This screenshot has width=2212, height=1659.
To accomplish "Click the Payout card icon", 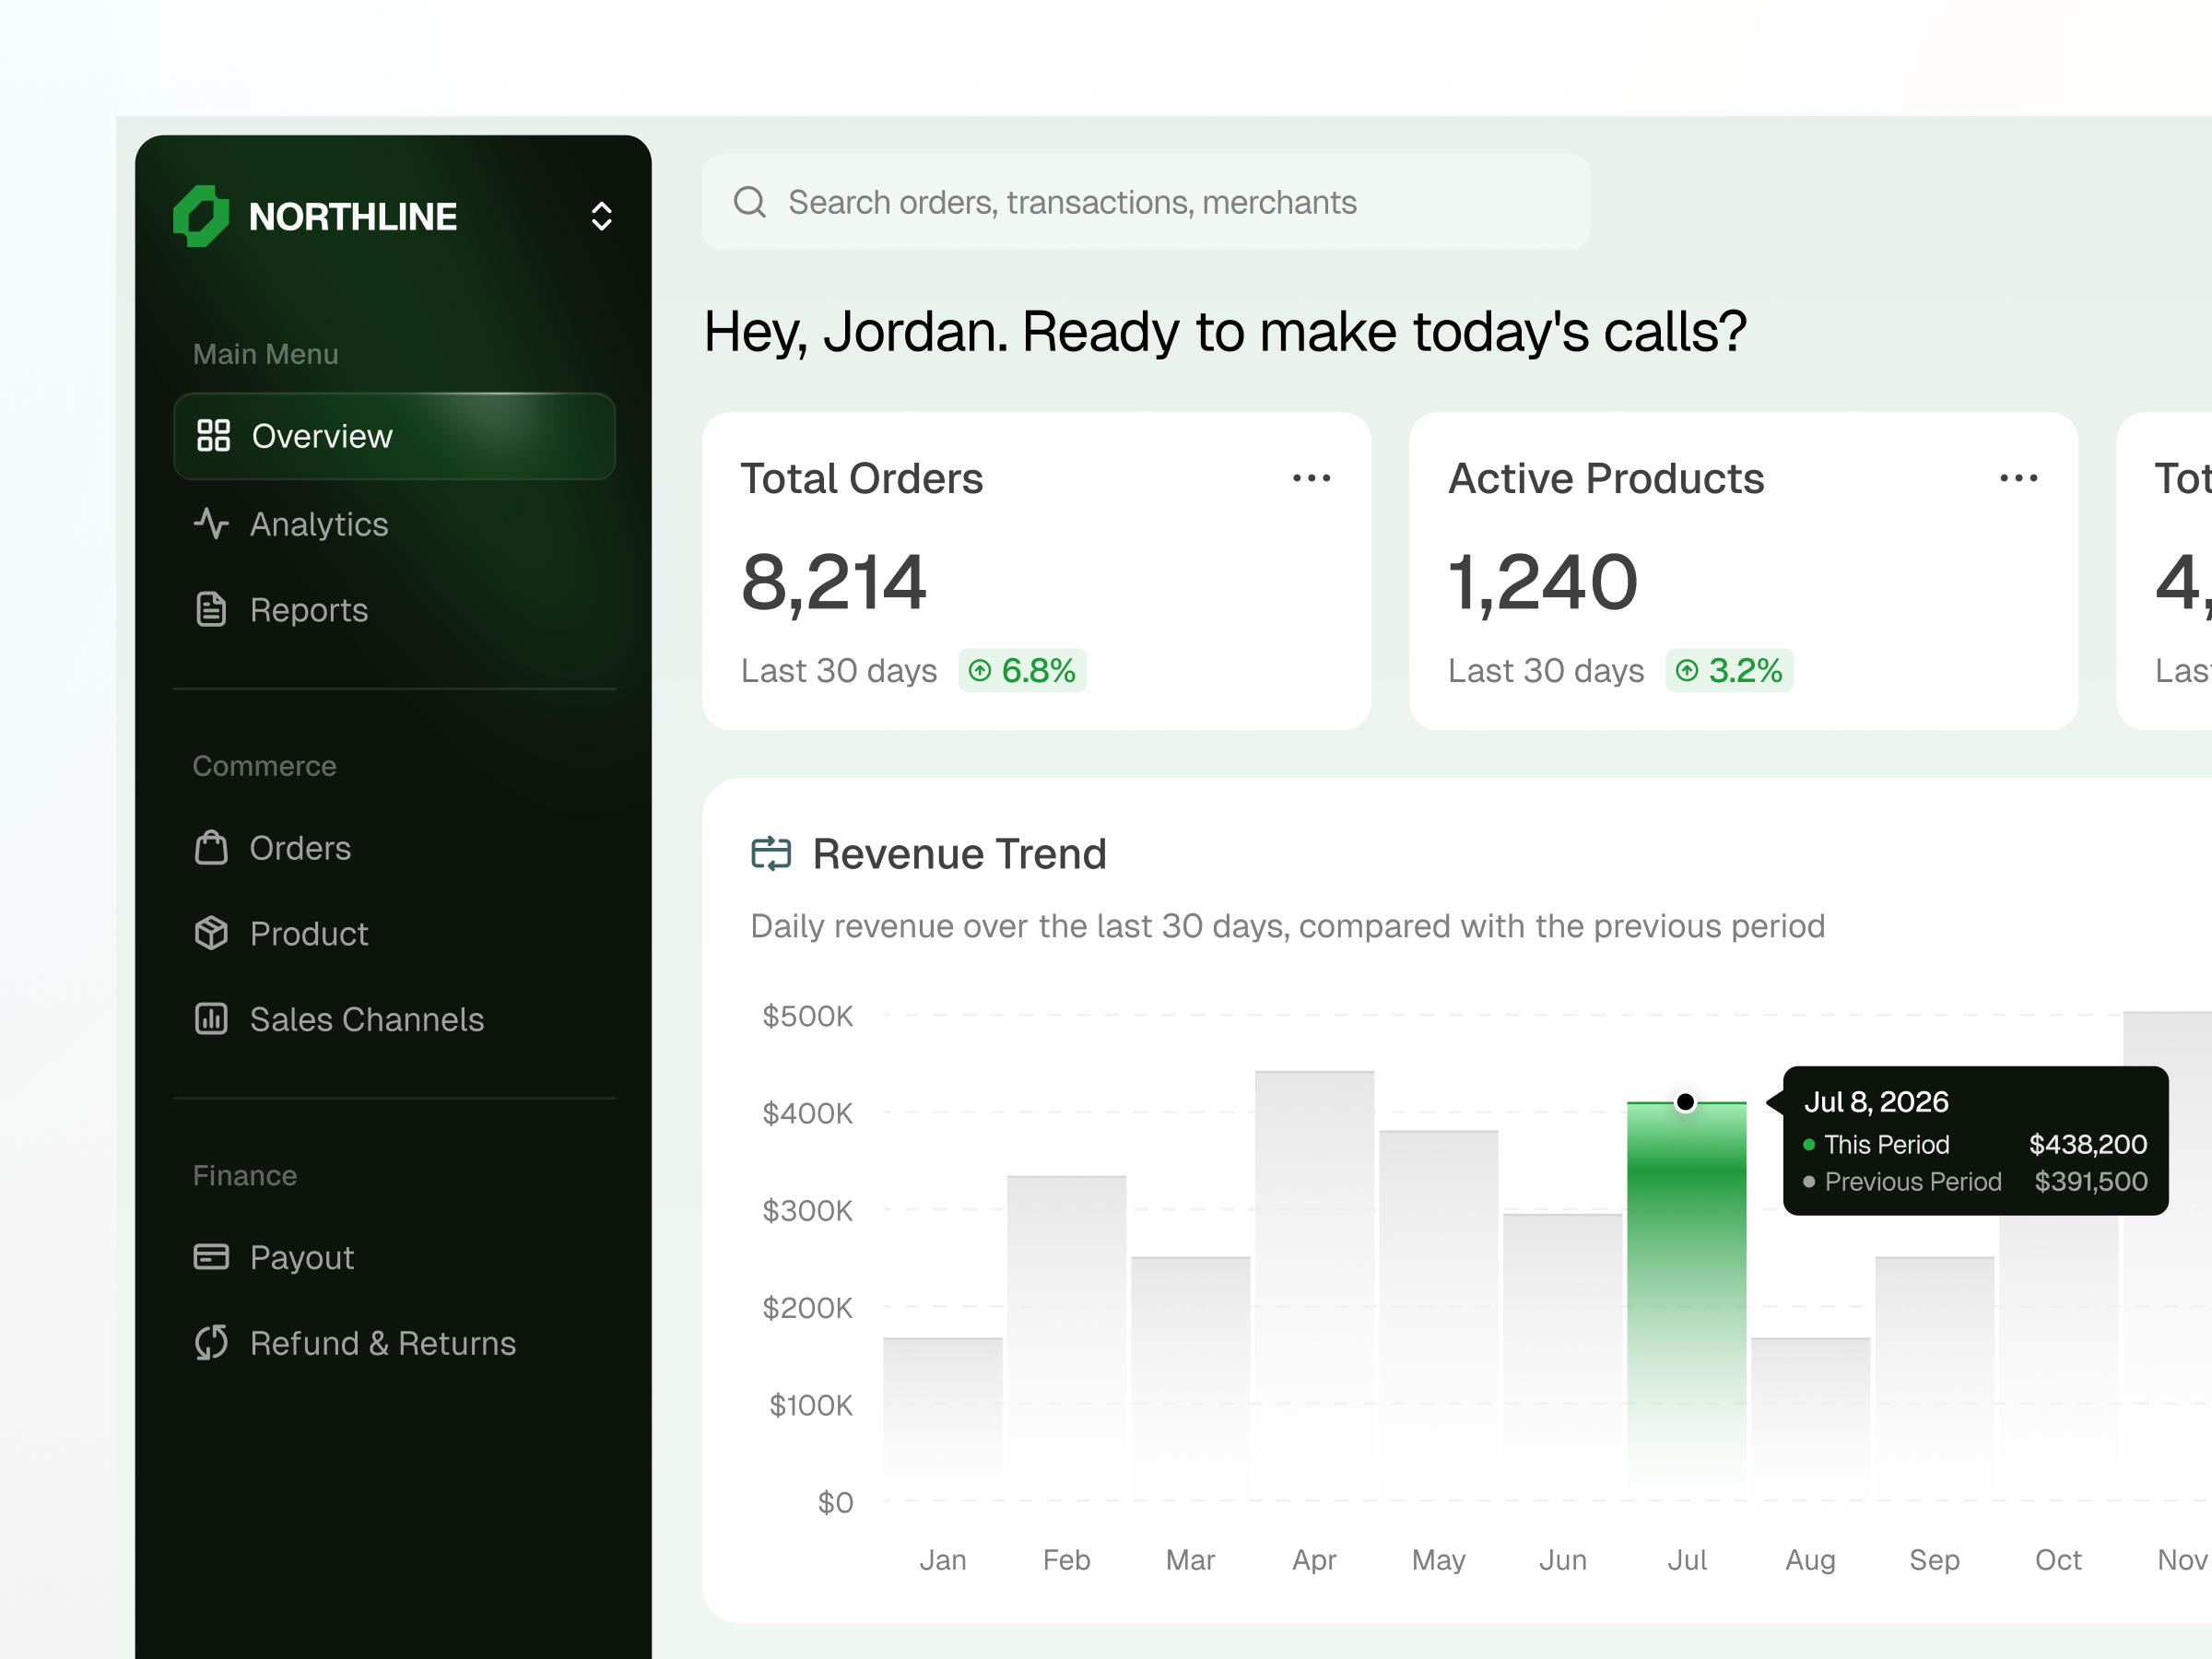I will click(x=211, y=1257).
